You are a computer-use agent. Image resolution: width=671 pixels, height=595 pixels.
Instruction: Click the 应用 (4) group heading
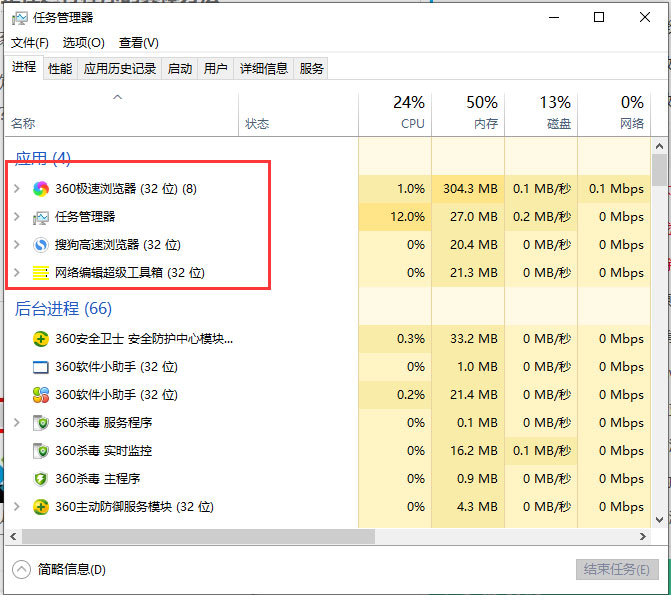[43, 158]
